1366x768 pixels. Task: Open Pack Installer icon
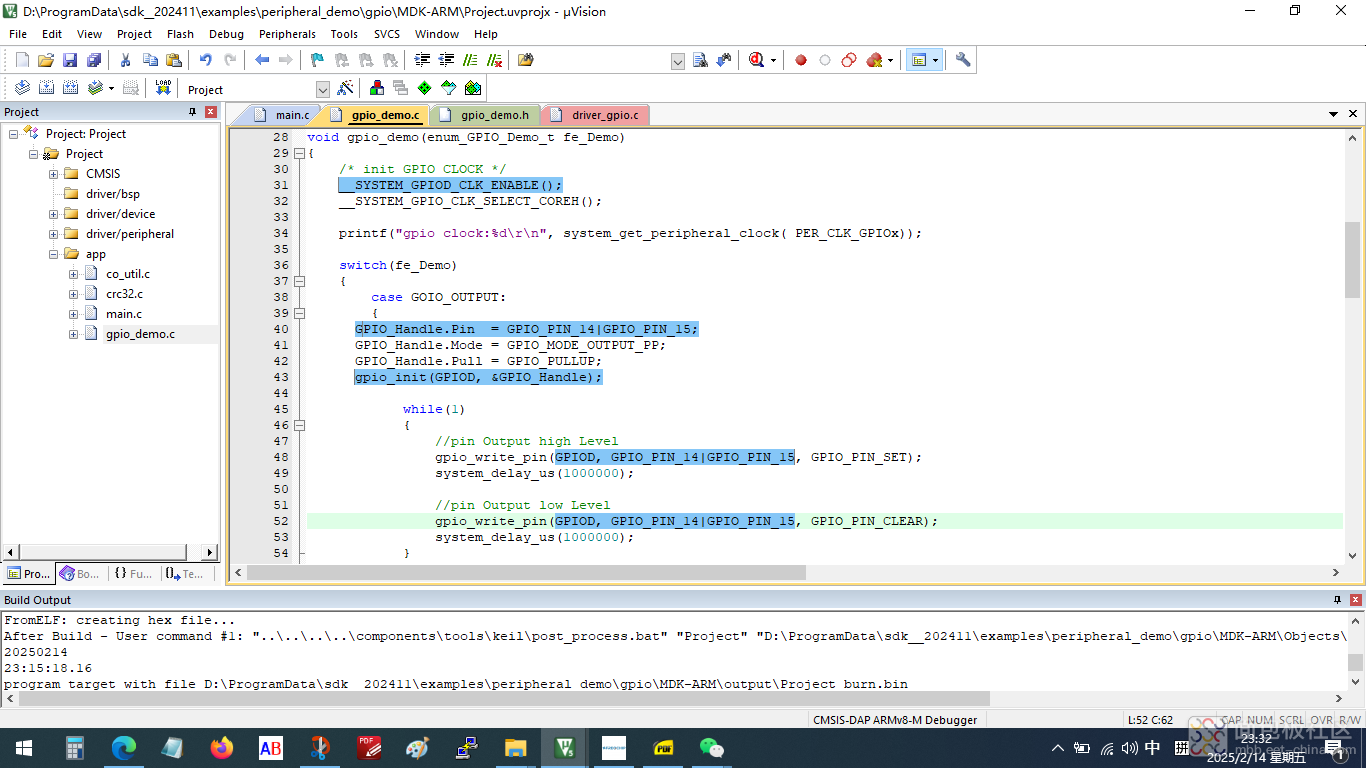[x=473, y=88]
